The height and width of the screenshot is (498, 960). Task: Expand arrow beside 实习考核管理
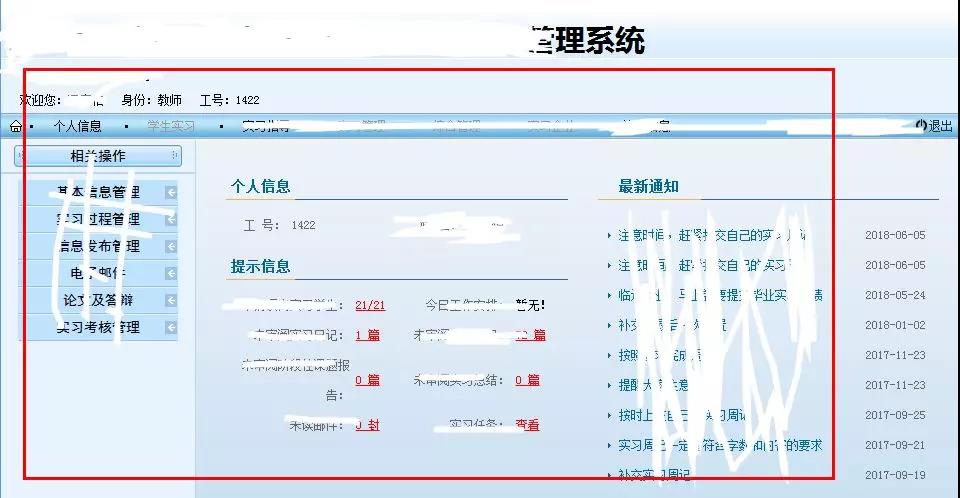click(x=171, y=327)
